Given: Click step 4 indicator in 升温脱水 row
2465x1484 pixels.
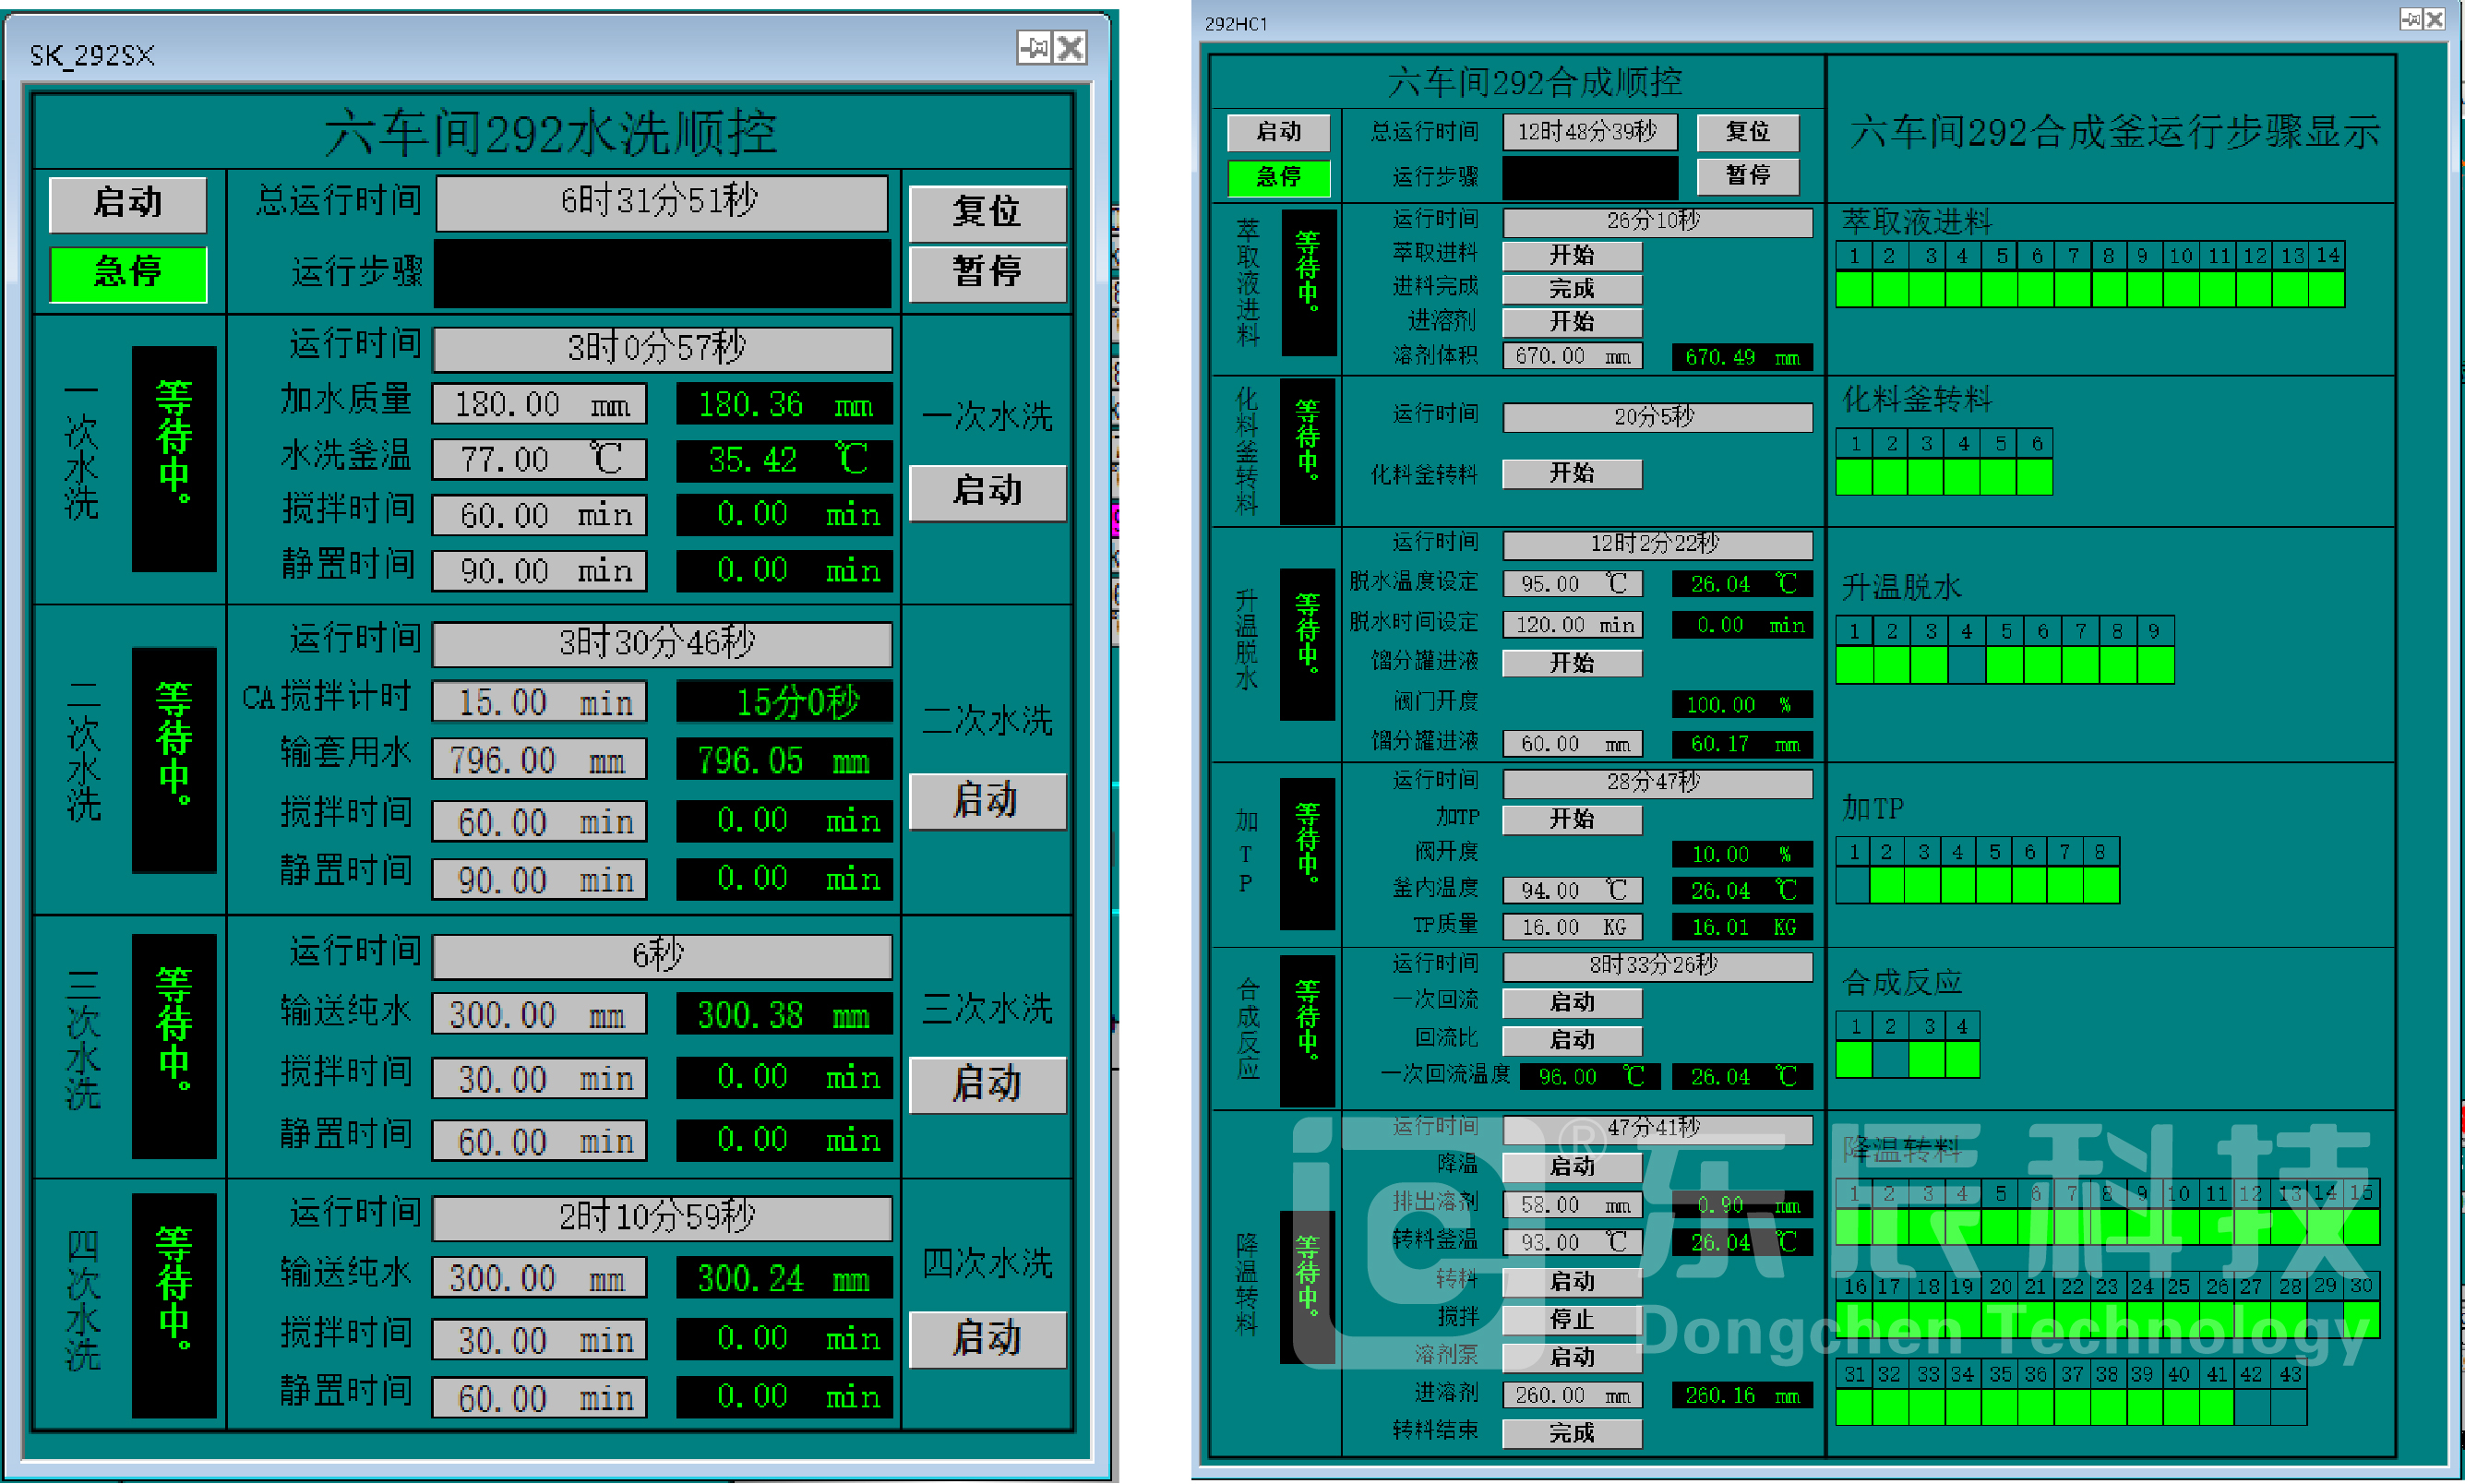Looking at the screenshot, I should pos(1966,665).
